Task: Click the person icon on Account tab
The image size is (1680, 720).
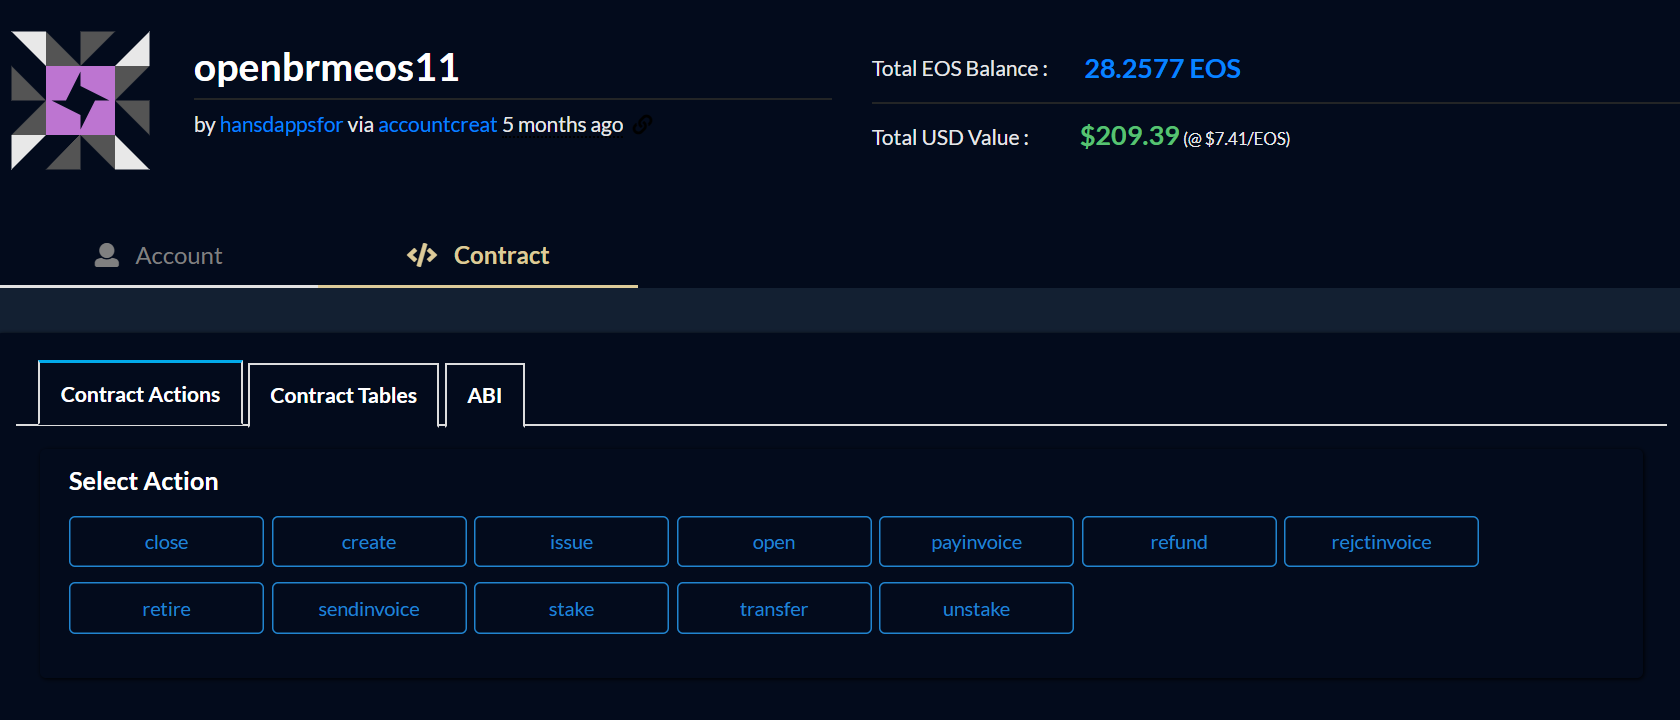Action: pyautogui.click(x=107, y=255)
